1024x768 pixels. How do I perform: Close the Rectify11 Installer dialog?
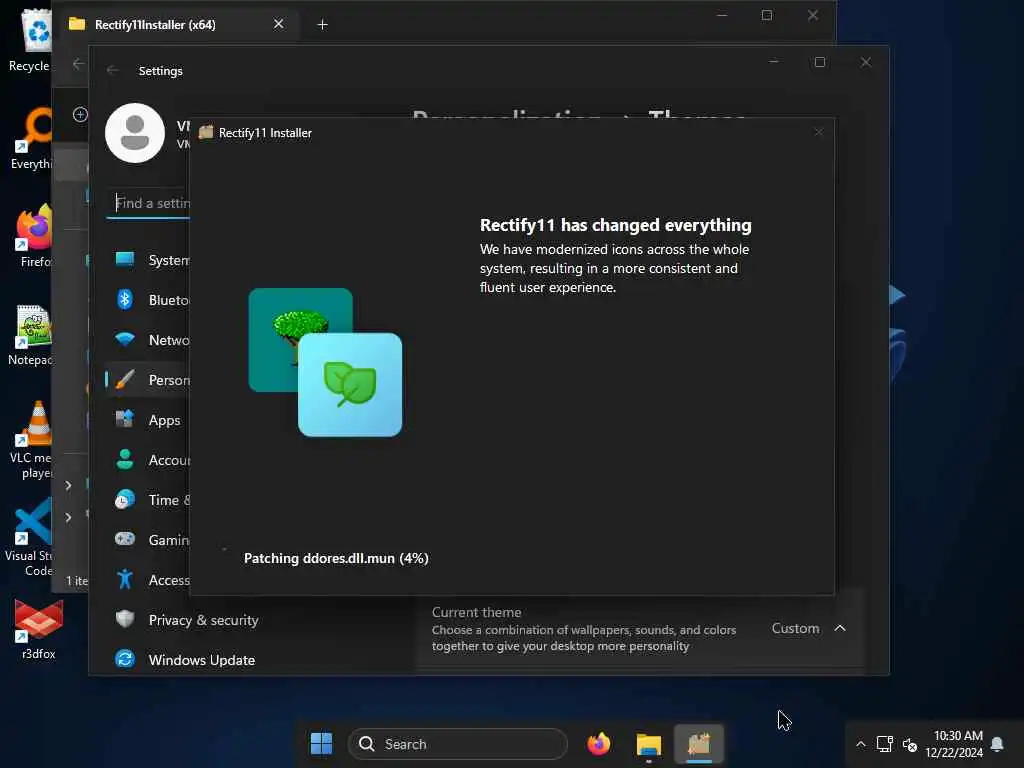818,133
